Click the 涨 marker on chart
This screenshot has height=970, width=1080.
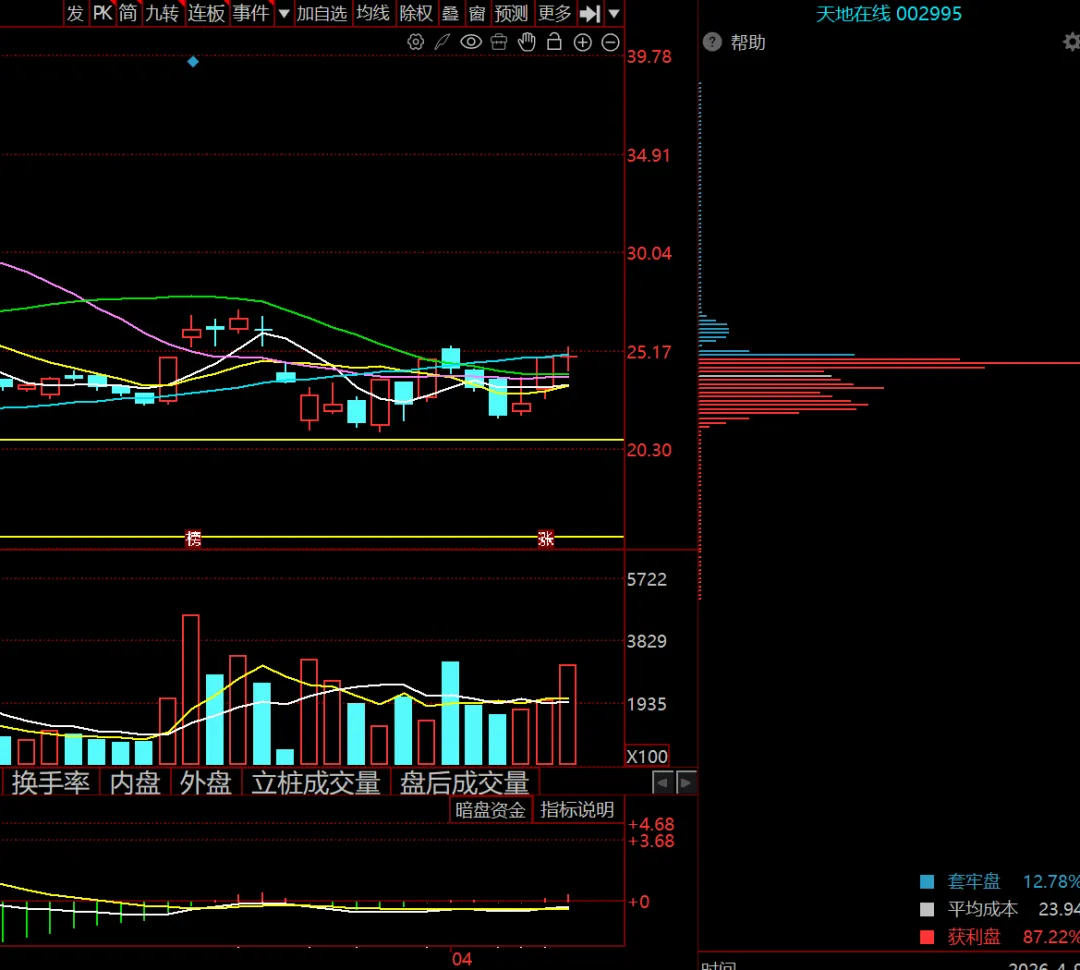[546, 538]
